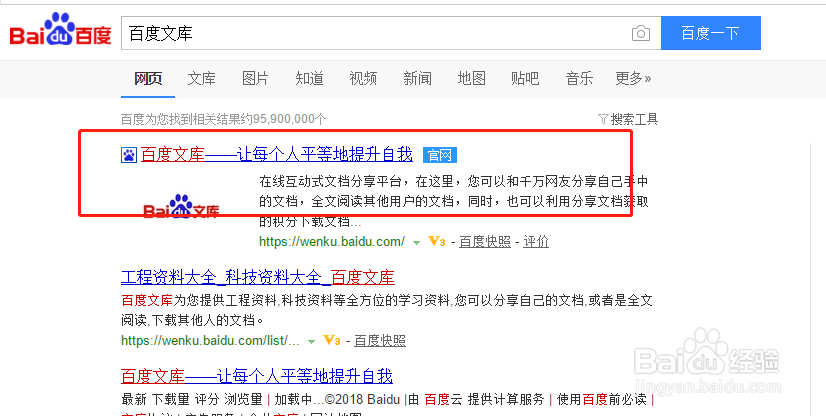Open 百度快照 of the first result
This screenshot has height=416, width=826.
(x=485, y=242)
